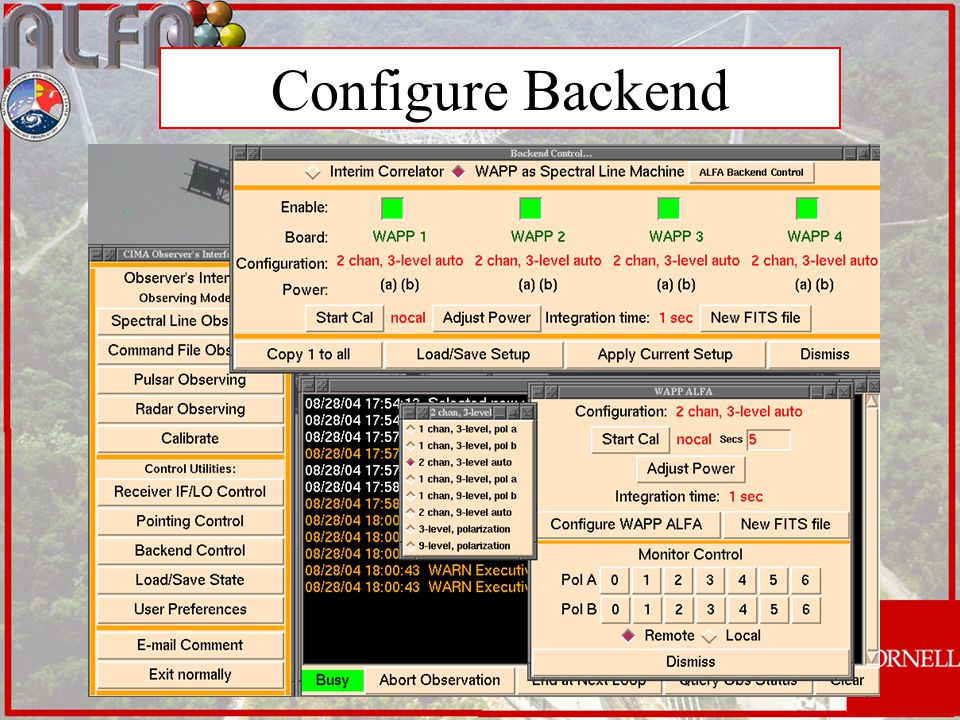Viewport: 960px width, 720px height.
Task: Select 1 chan, 3-level, pol b
Action: click(x=462, y=446)
